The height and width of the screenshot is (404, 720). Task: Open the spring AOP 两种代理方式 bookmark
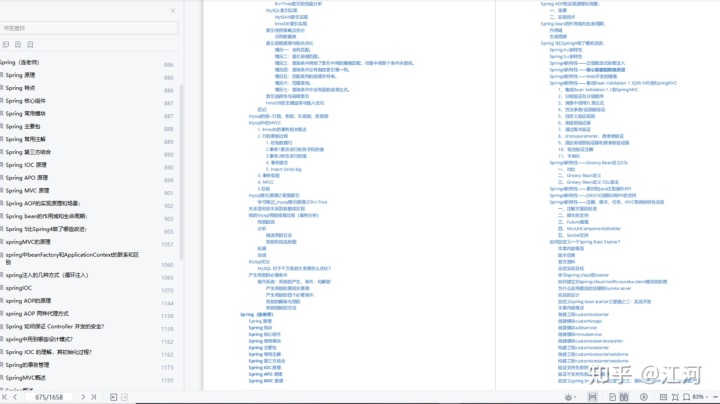37,314
